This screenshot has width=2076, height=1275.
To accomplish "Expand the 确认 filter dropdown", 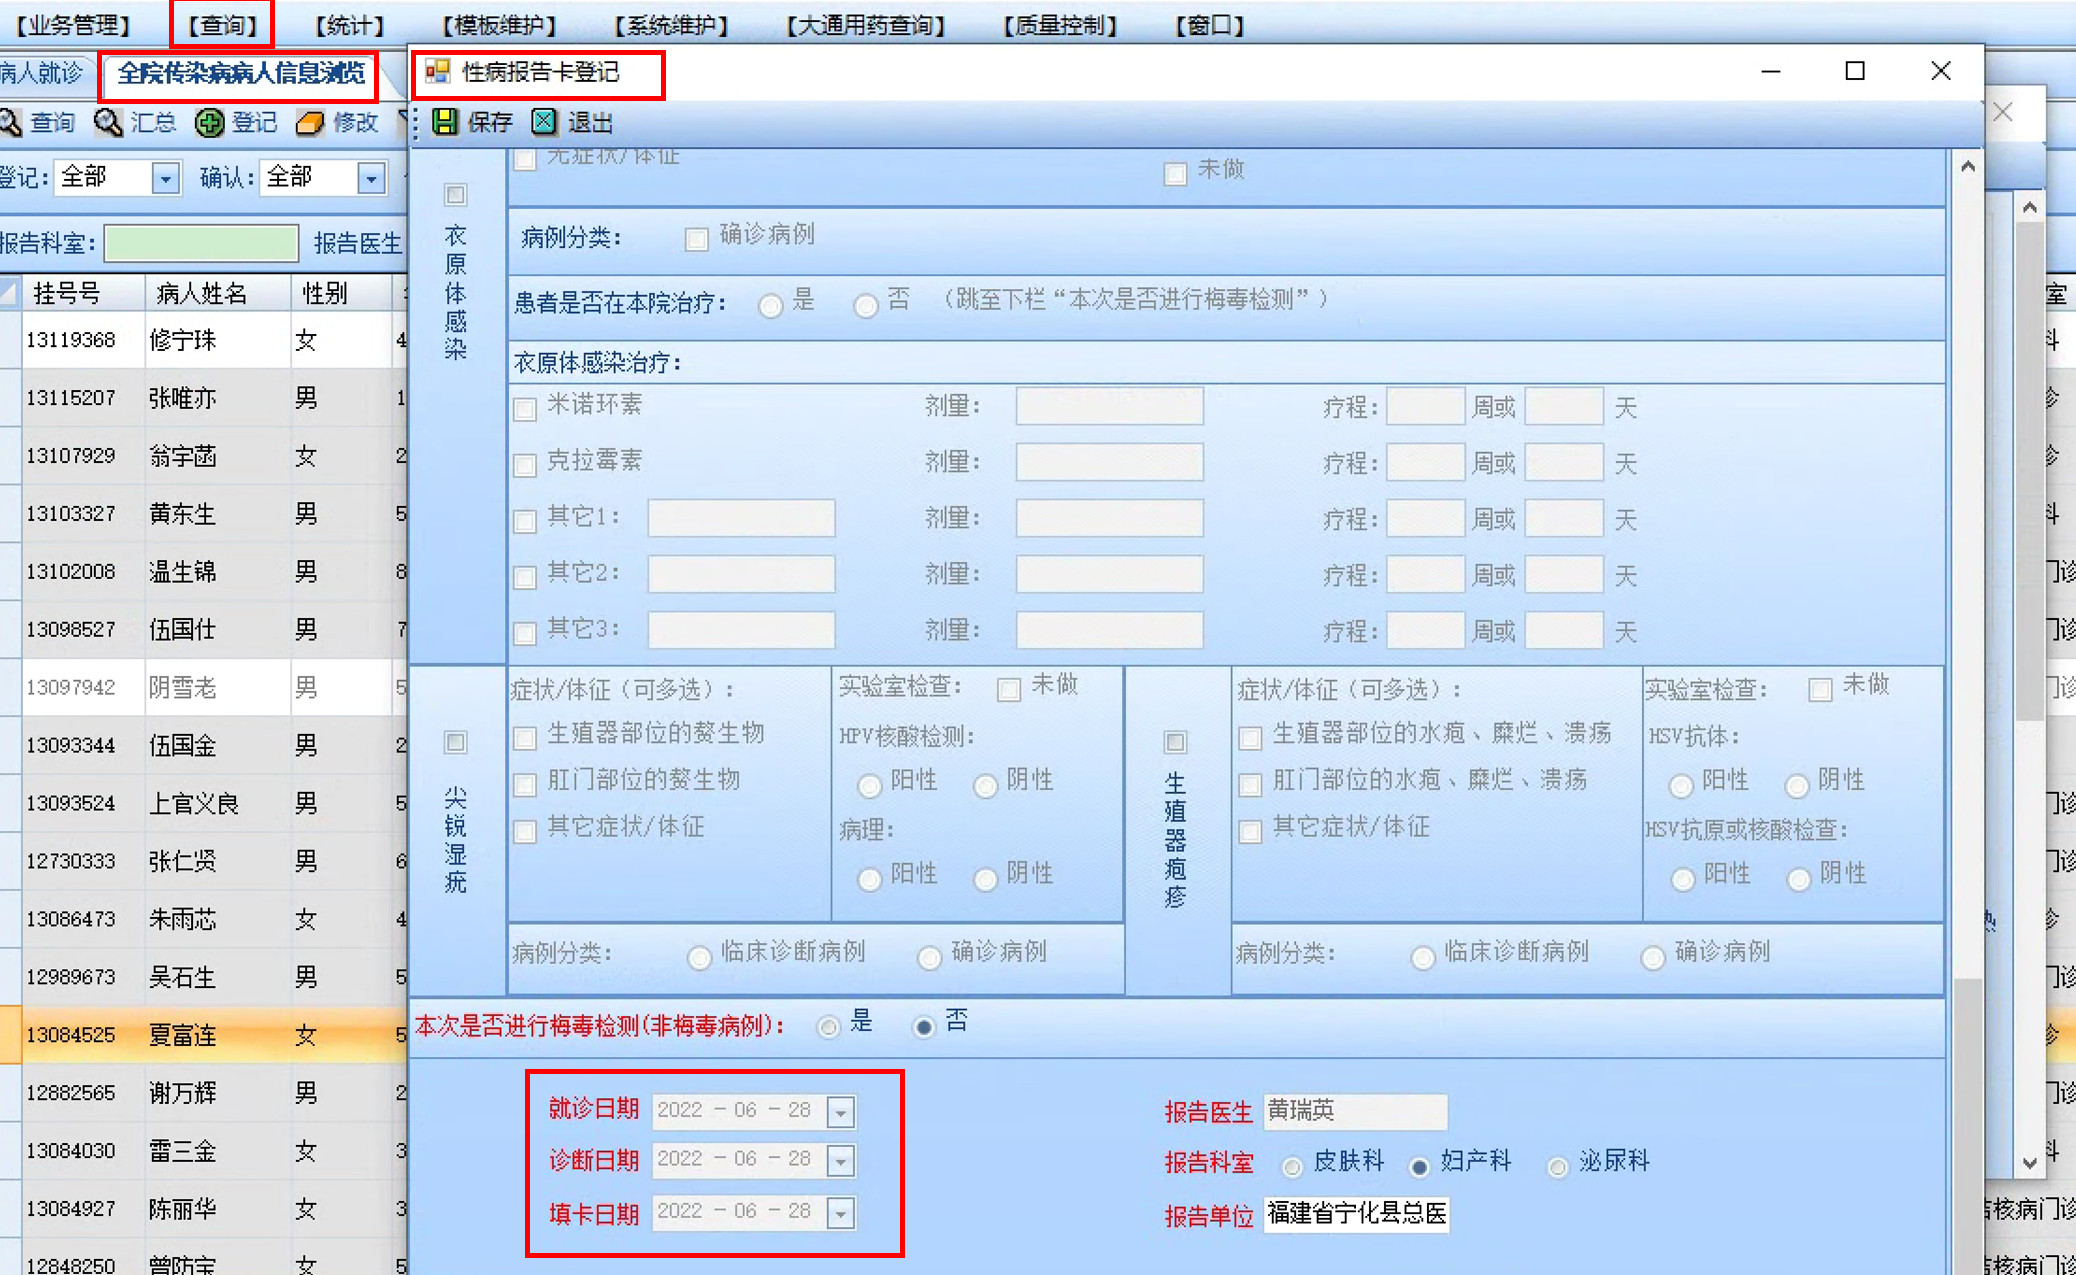I will click(371, 178).
